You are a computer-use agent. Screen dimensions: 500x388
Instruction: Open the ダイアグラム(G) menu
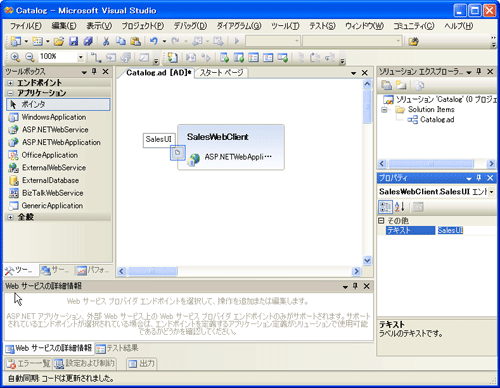pyautogui.click(x=239, y=26)
